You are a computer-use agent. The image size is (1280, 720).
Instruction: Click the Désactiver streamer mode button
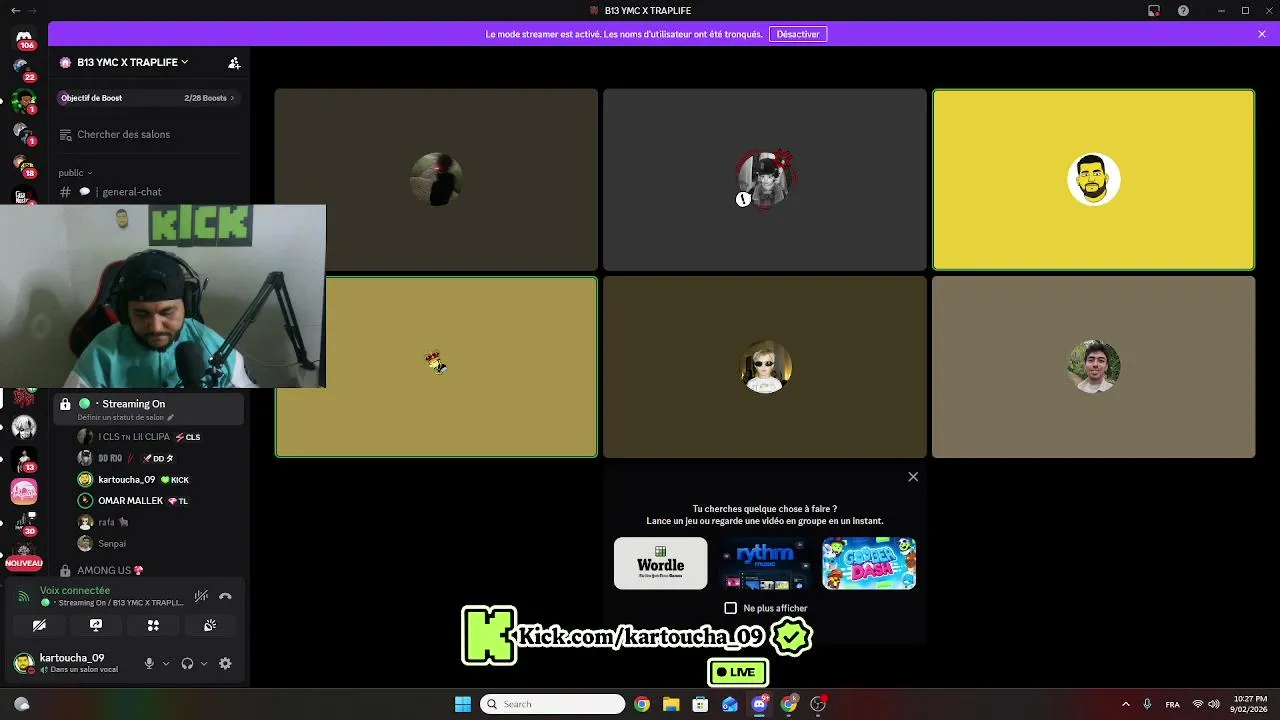coord(798,34)
